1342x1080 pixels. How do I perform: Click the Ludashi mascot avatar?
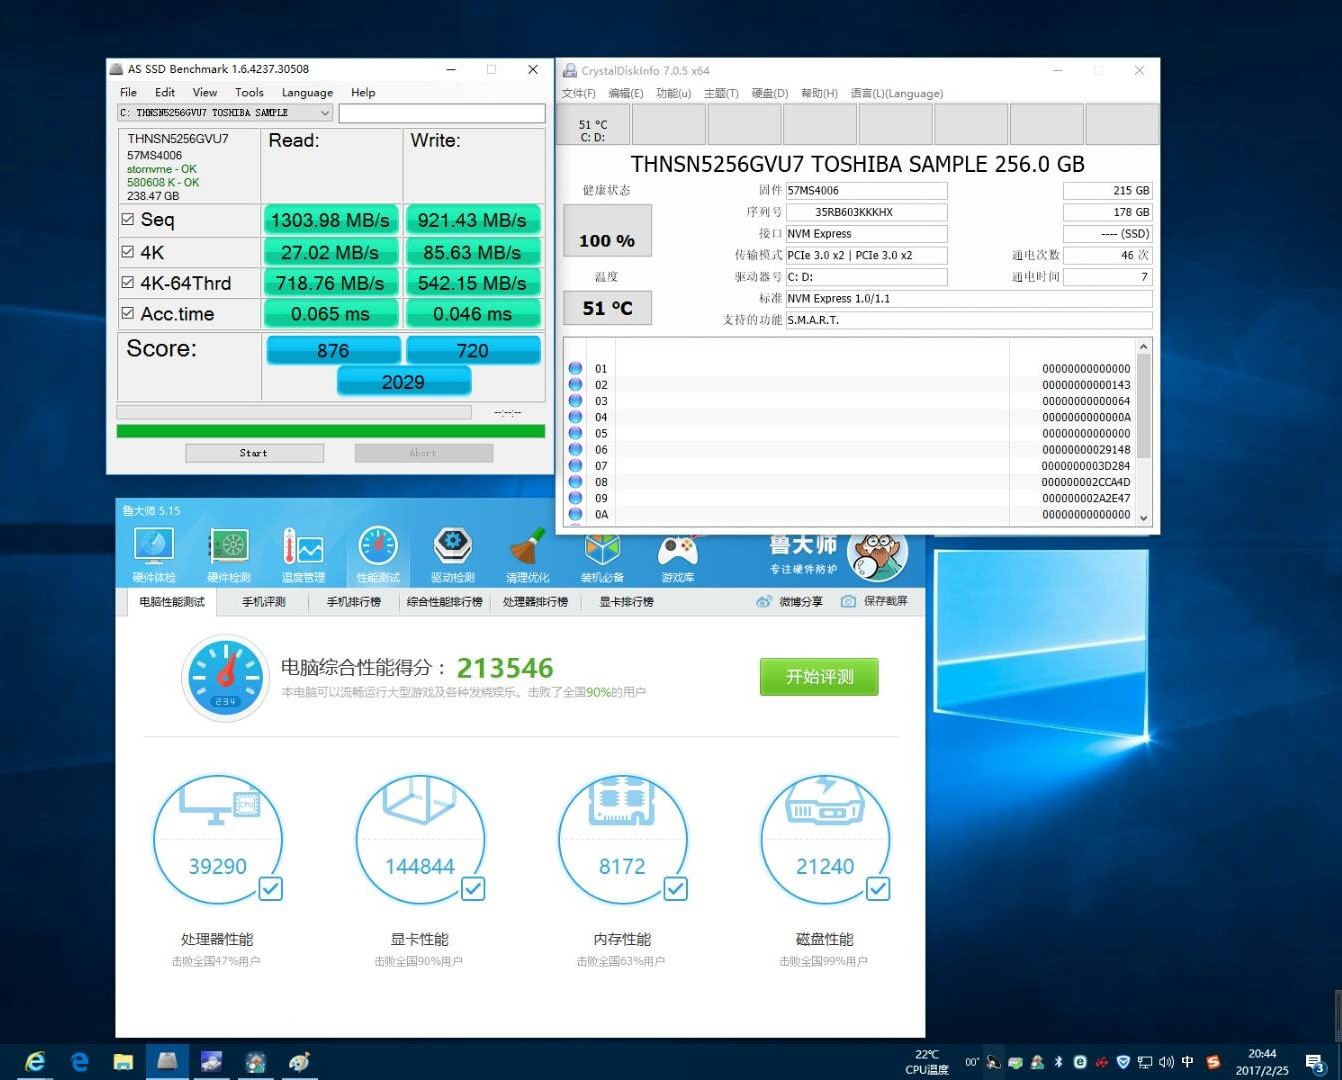point(877,553)
